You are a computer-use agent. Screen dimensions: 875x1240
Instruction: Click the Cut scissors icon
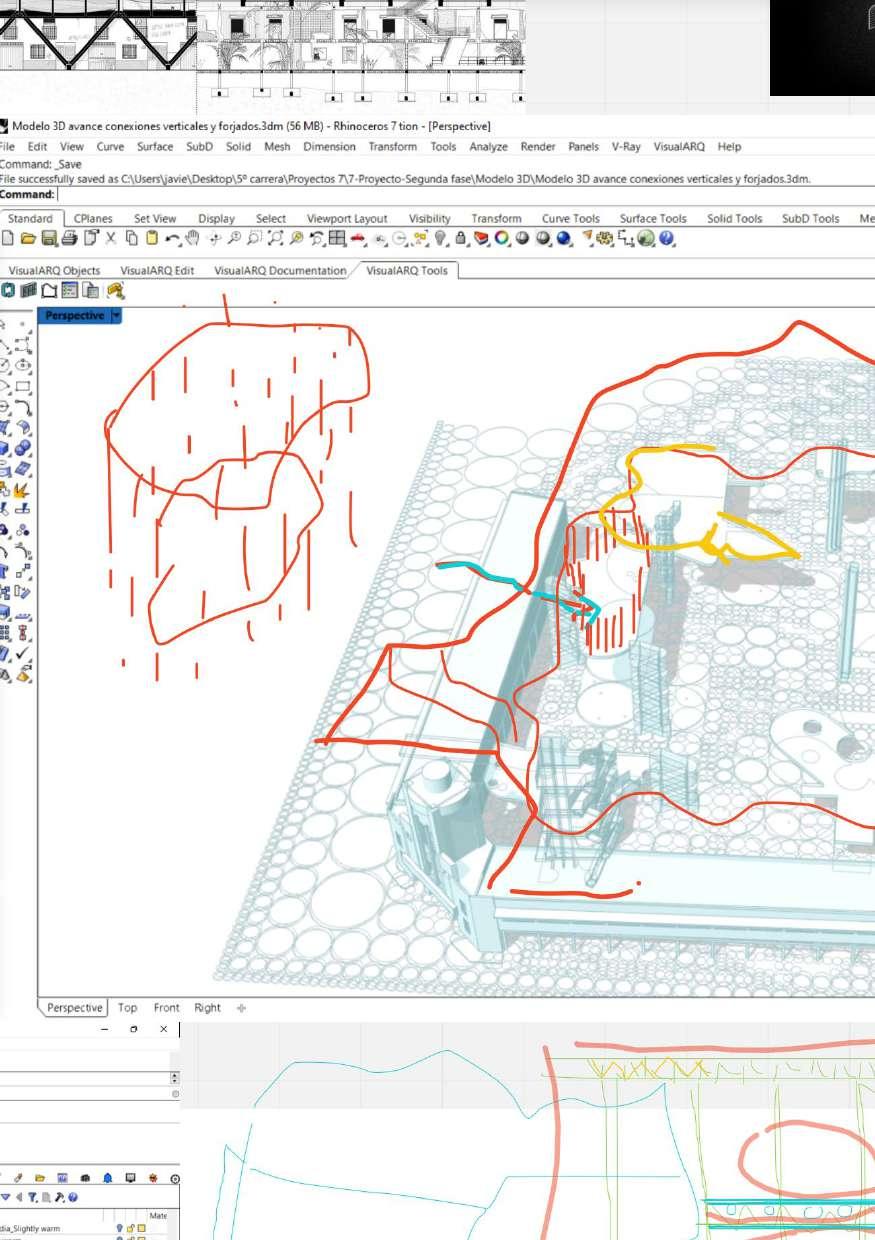(110, 239)
